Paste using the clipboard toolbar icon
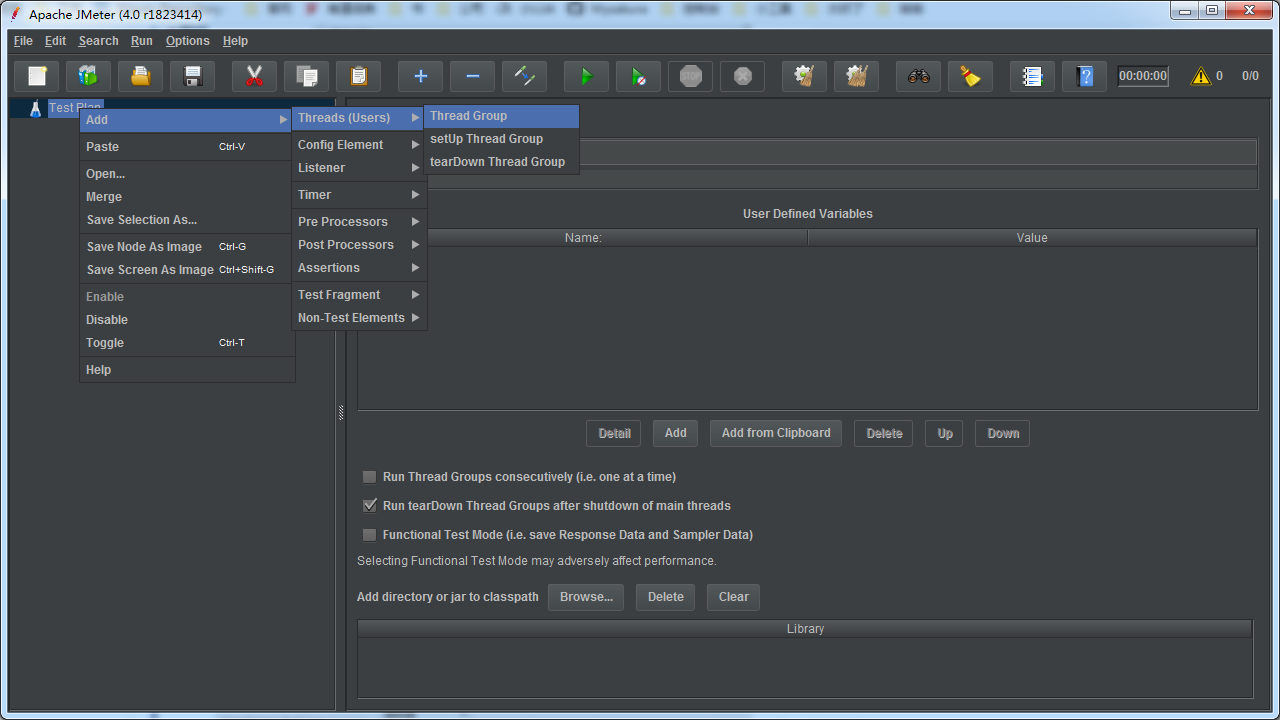The image size is (1280, 720). click(x=359, y=76)
